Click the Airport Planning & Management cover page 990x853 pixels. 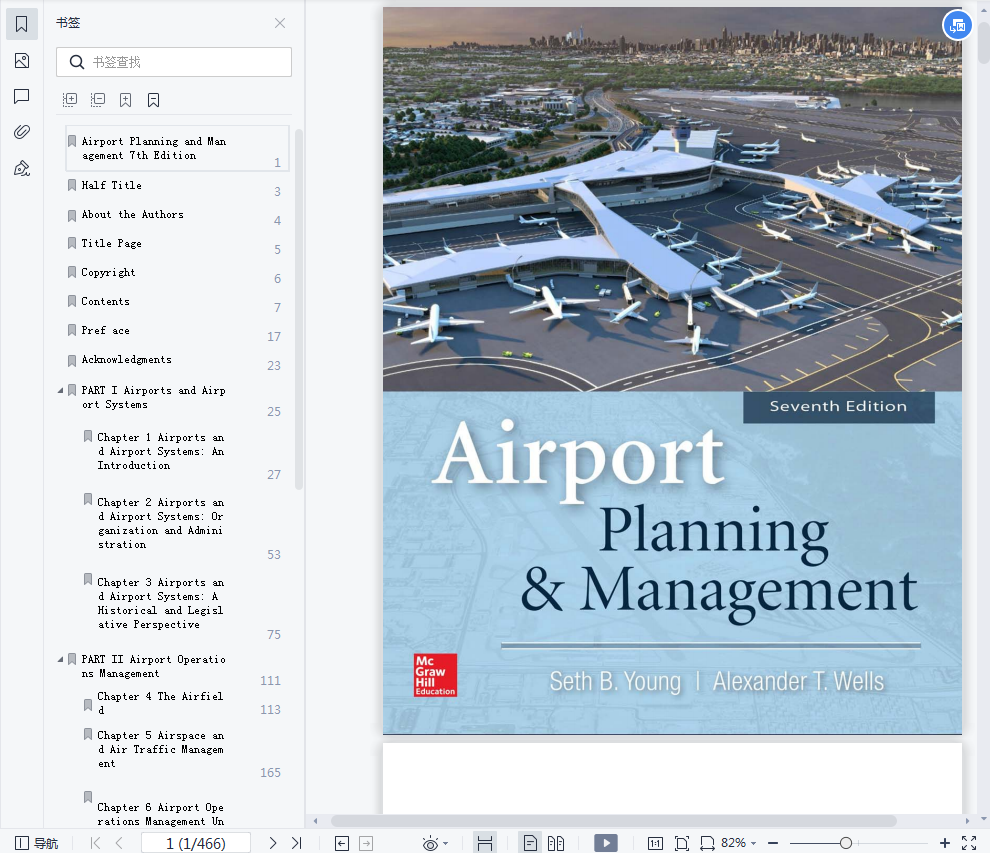point(672,371)
